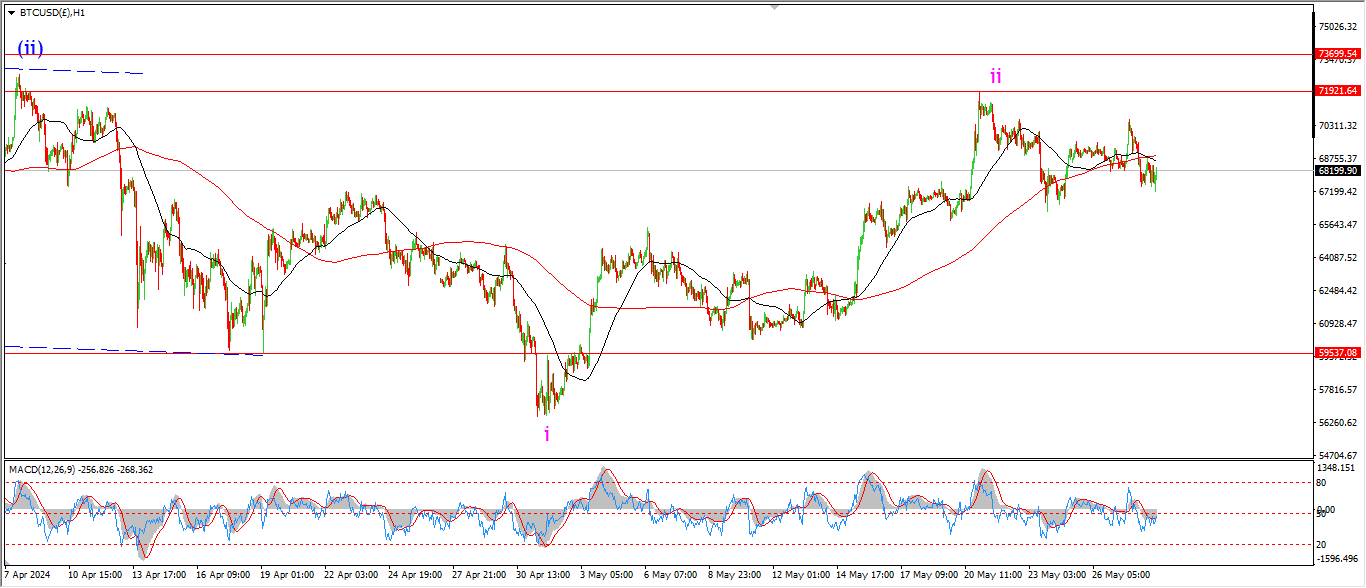Click the red 73699.54 price tag
The width and height of the screenshot is (1366, 588).
point(1338,54)
